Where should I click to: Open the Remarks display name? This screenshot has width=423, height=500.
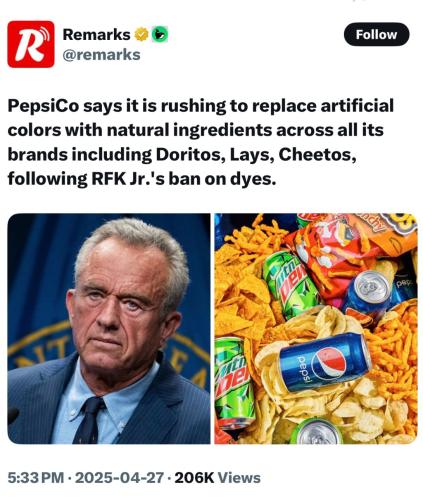click(96, 34)
